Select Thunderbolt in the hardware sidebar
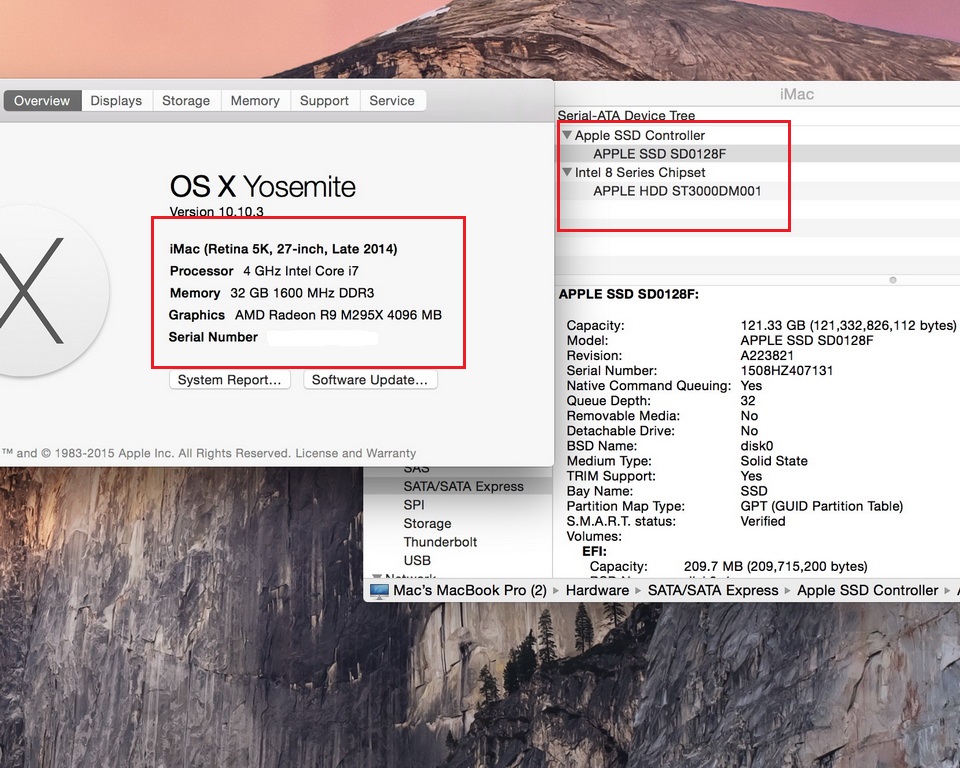The width and height of the screenshot is (960, 768). tap(440, 542)
